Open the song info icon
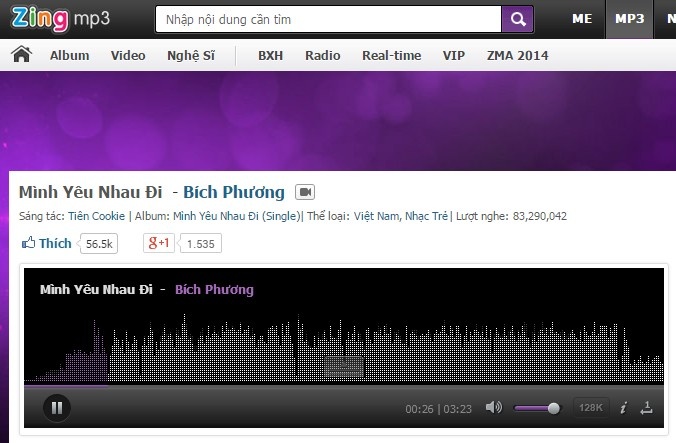 [623, 408]
